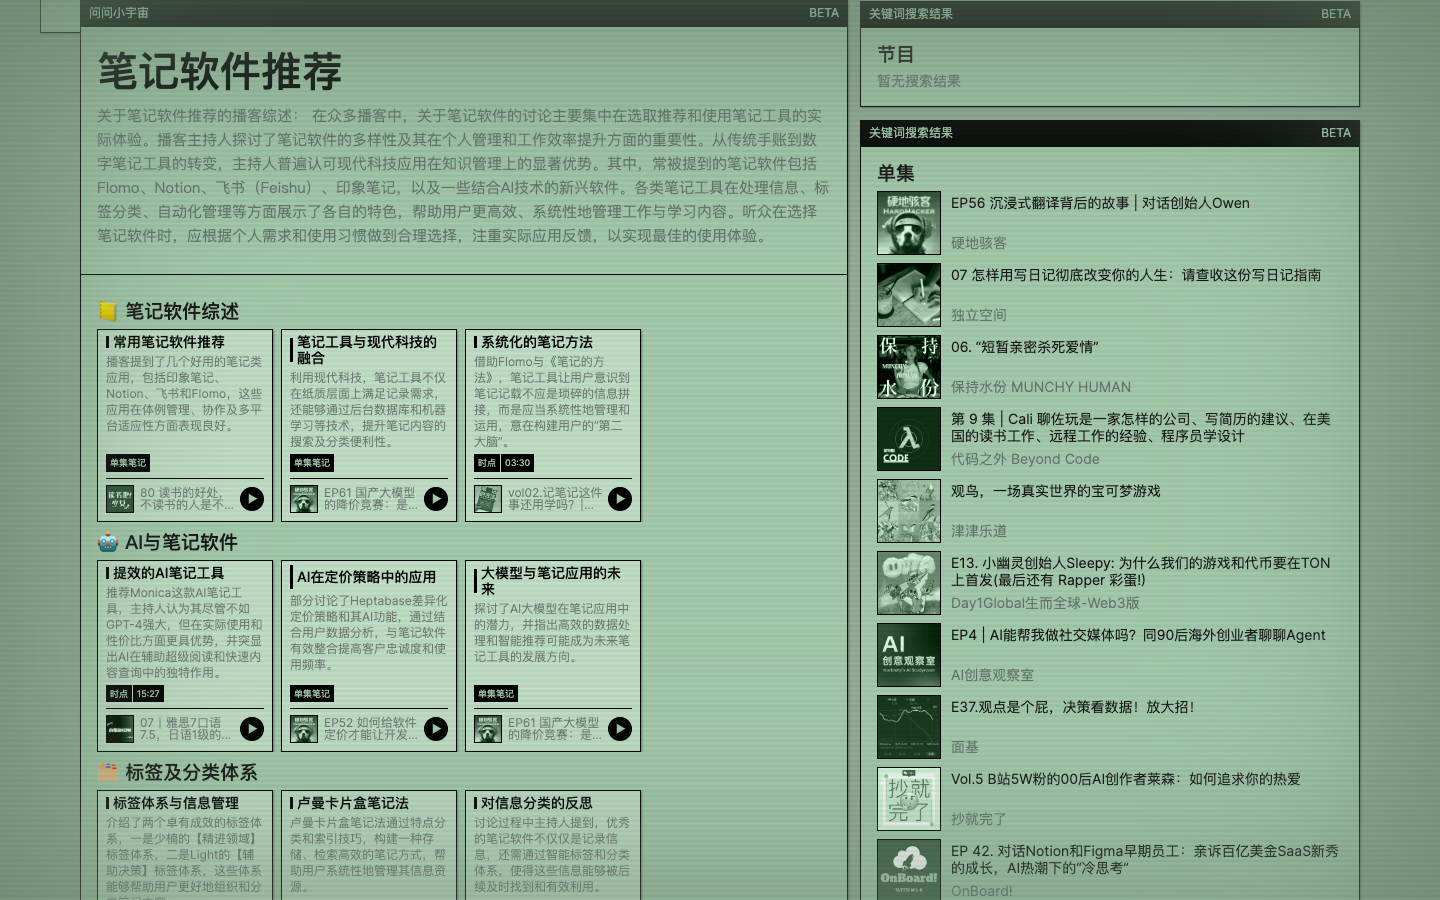Viewport: 1440px width, 900px height.
Task: Open card titled 对信息分类的反思
Action: pyautogui.click(x=553, y=845)
